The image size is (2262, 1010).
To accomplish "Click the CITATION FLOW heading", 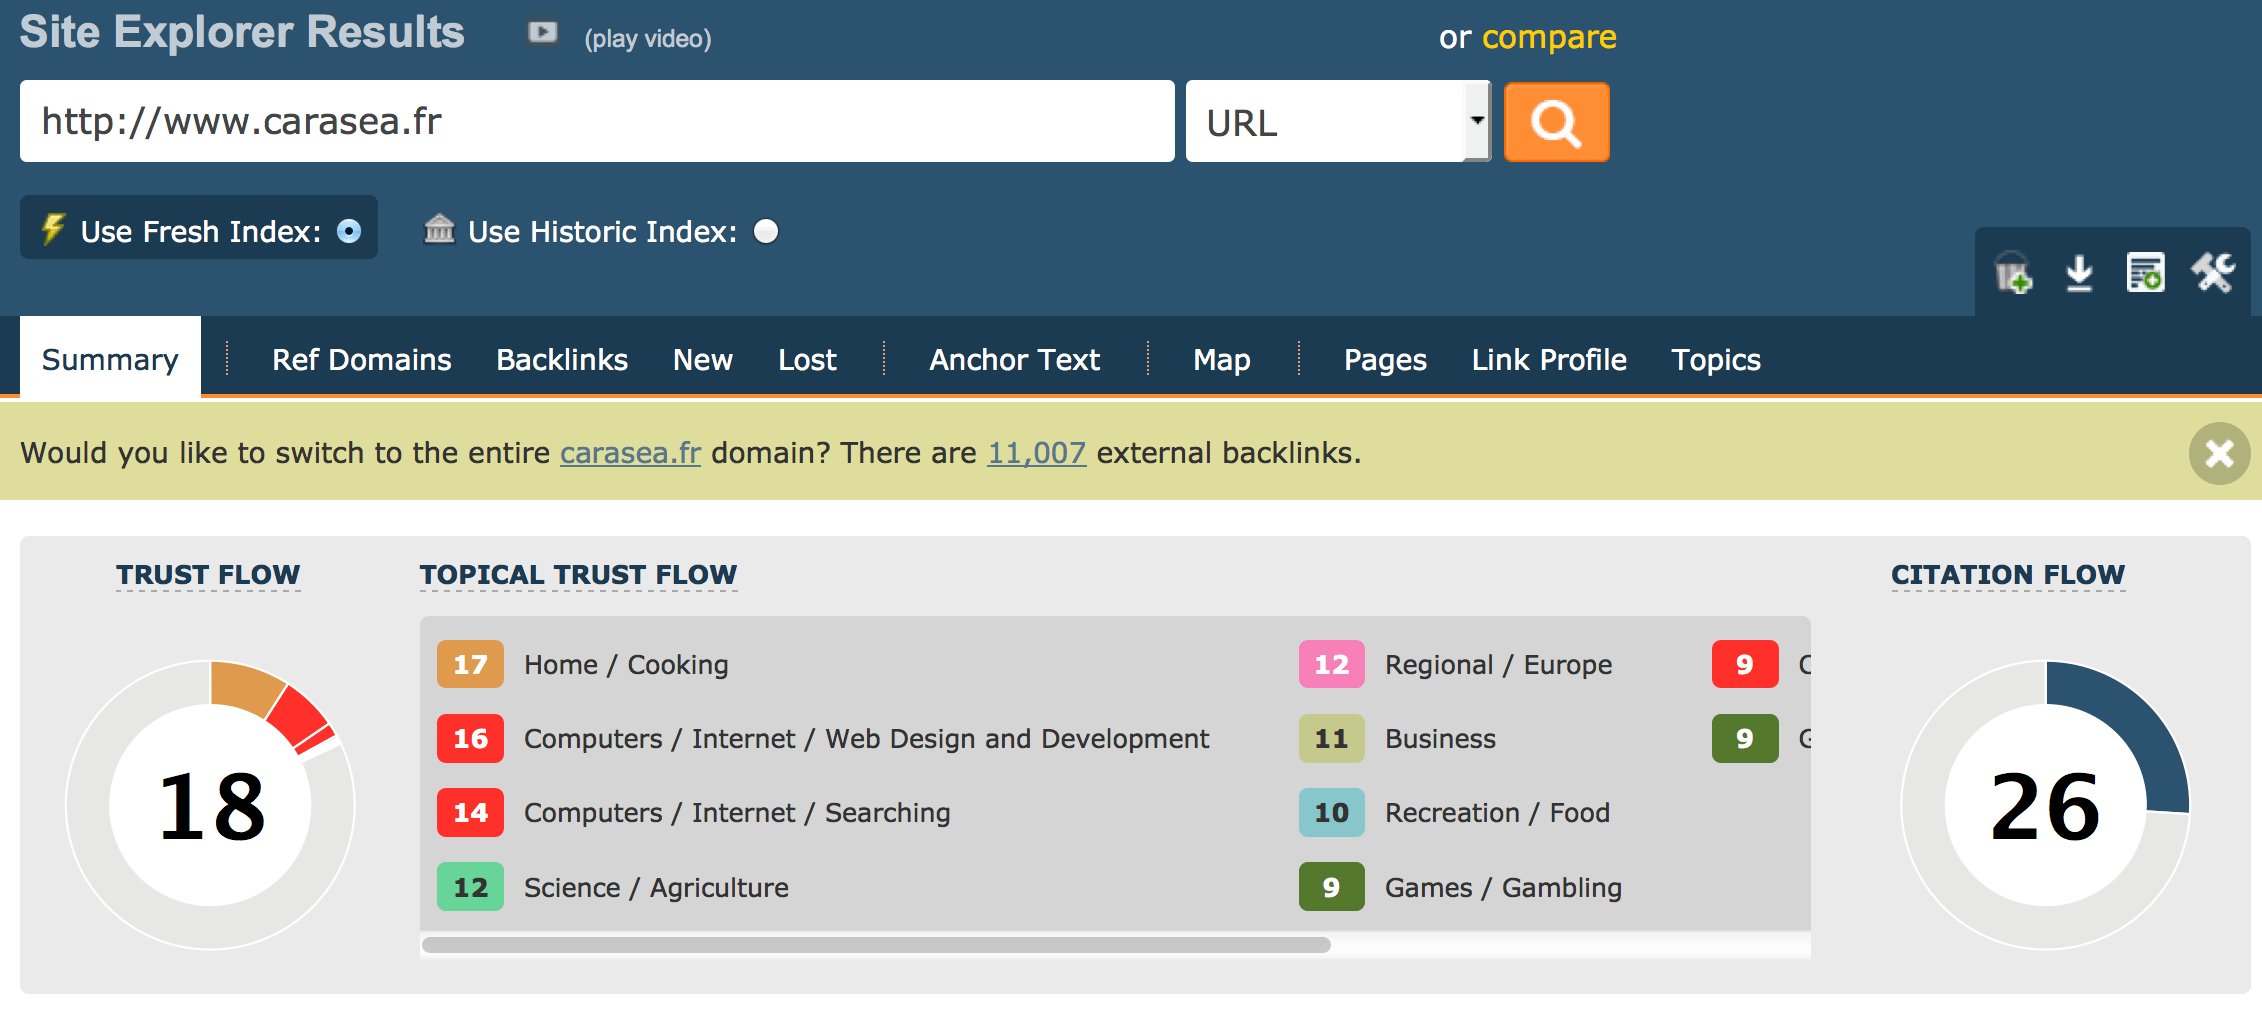I will click(2008, 575).
